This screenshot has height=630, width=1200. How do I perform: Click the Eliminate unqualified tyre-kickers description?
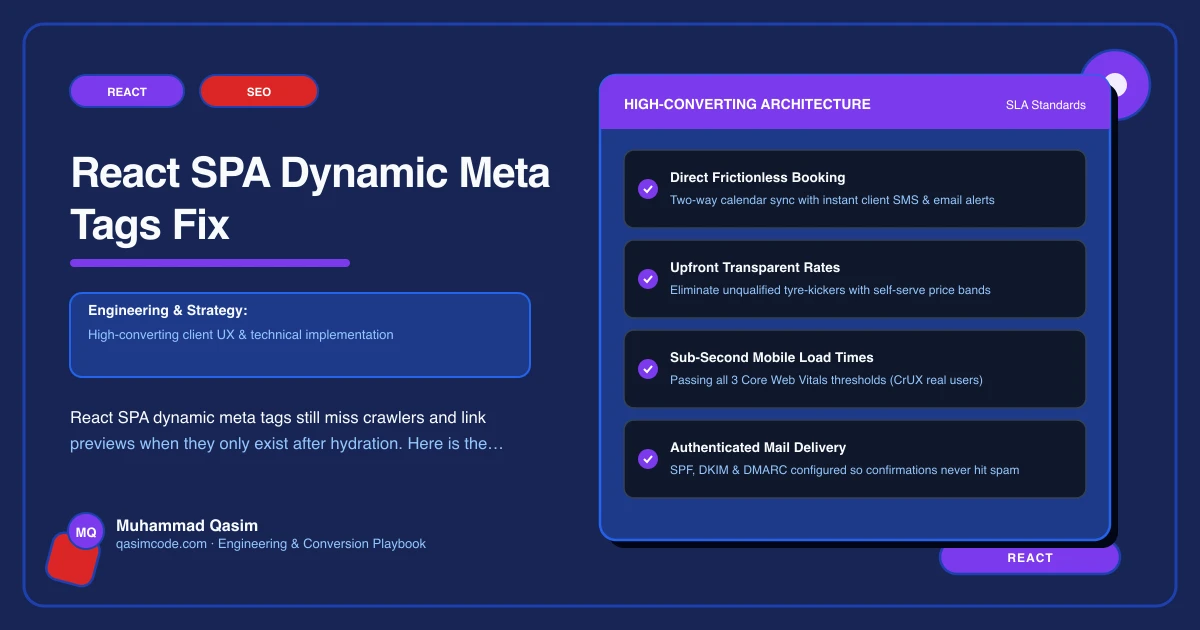click(830, 290)
